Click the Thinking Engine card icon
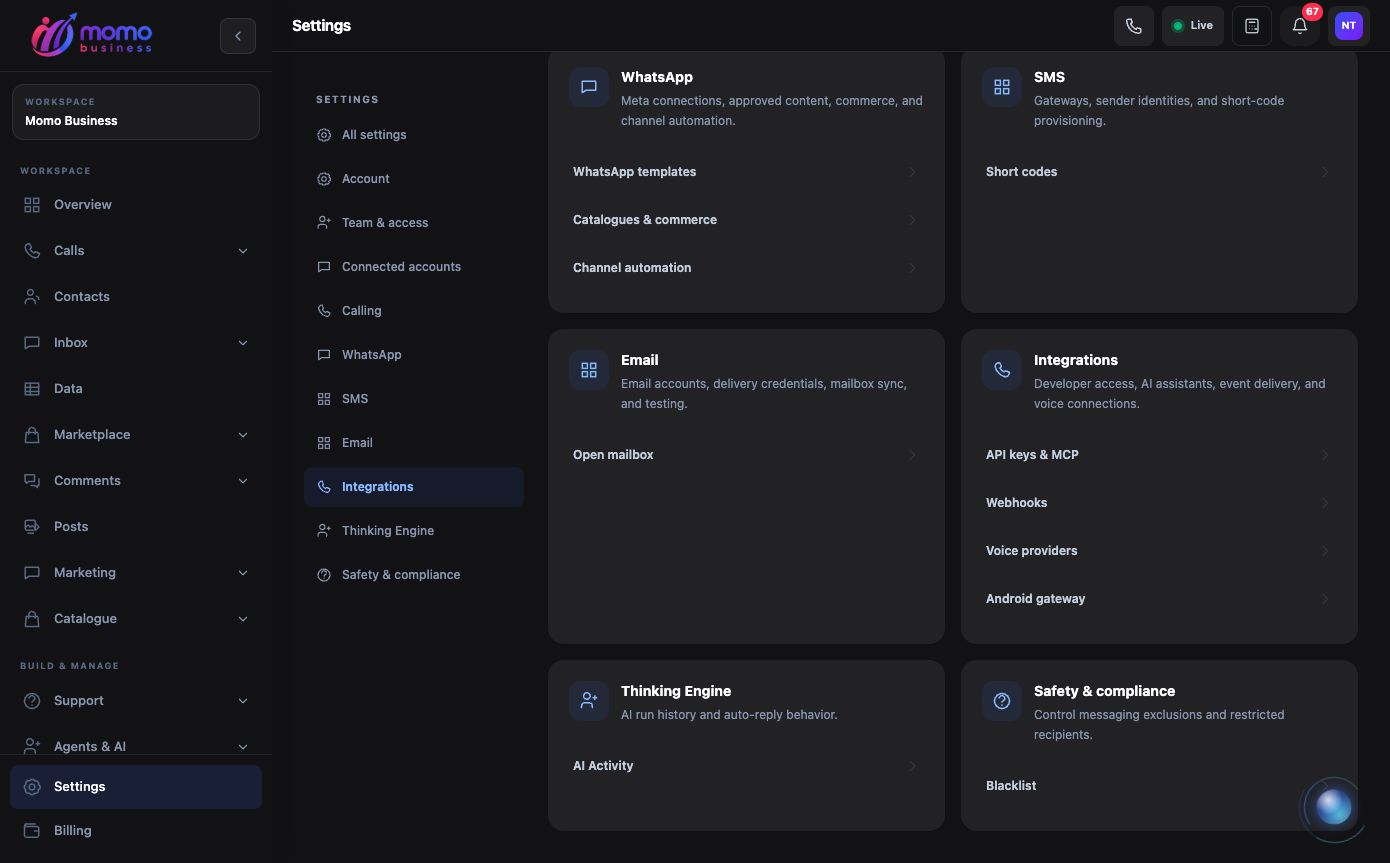 [x=589, y=701]
